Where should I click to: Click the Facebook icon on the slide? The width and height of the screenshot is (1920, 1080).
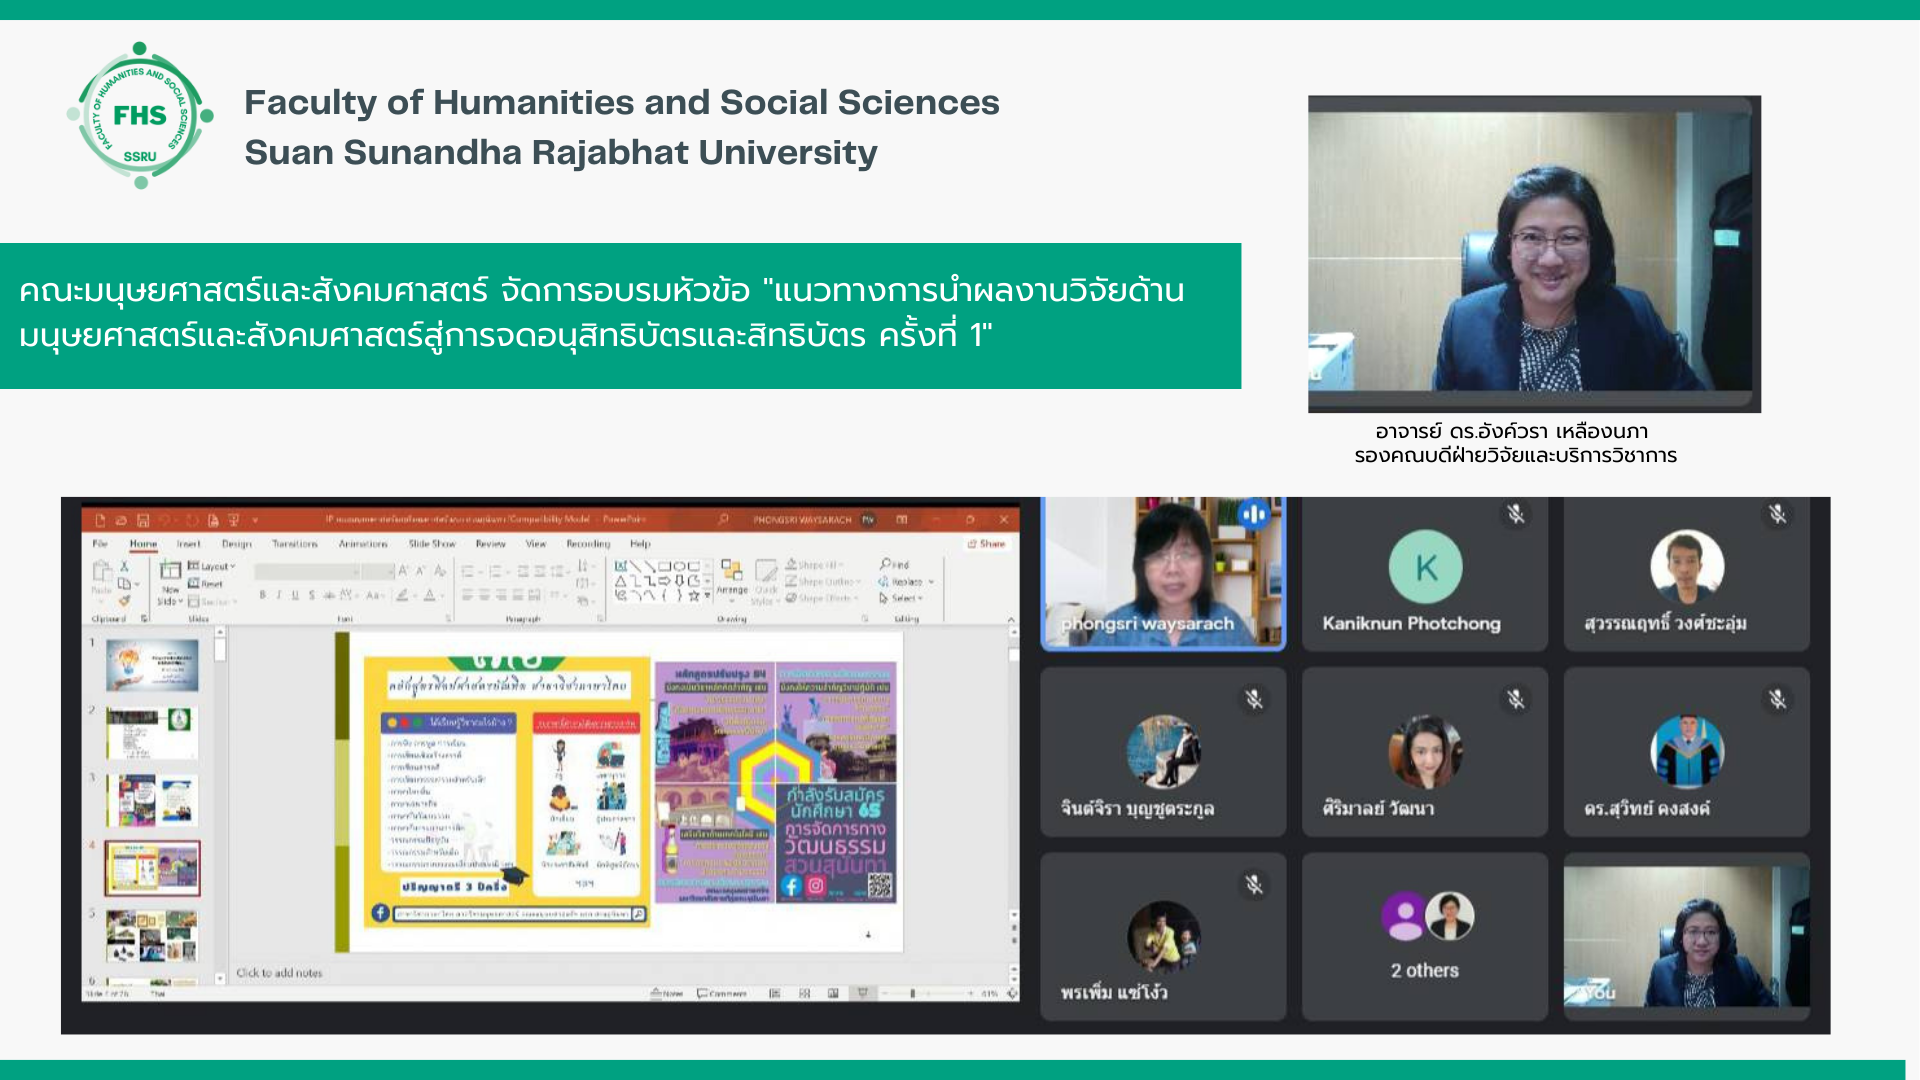pyautogui.click(x=791, y=886)
